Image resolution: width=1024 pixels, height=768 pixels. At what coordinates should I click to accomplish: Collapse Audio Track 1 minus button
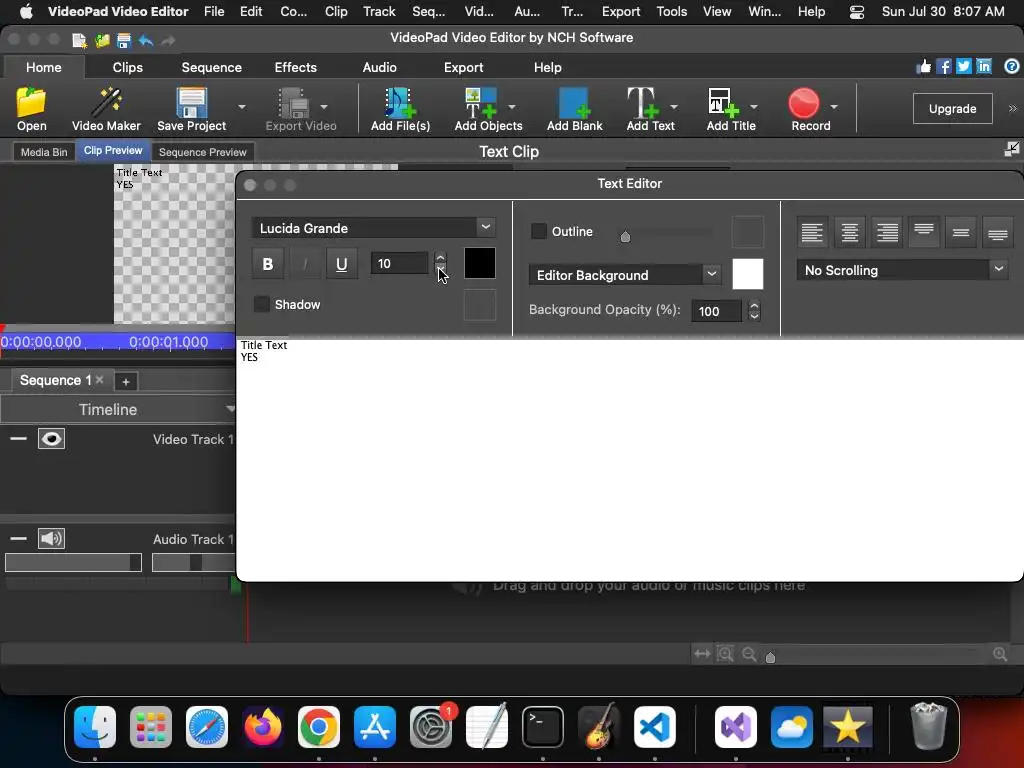18,539
